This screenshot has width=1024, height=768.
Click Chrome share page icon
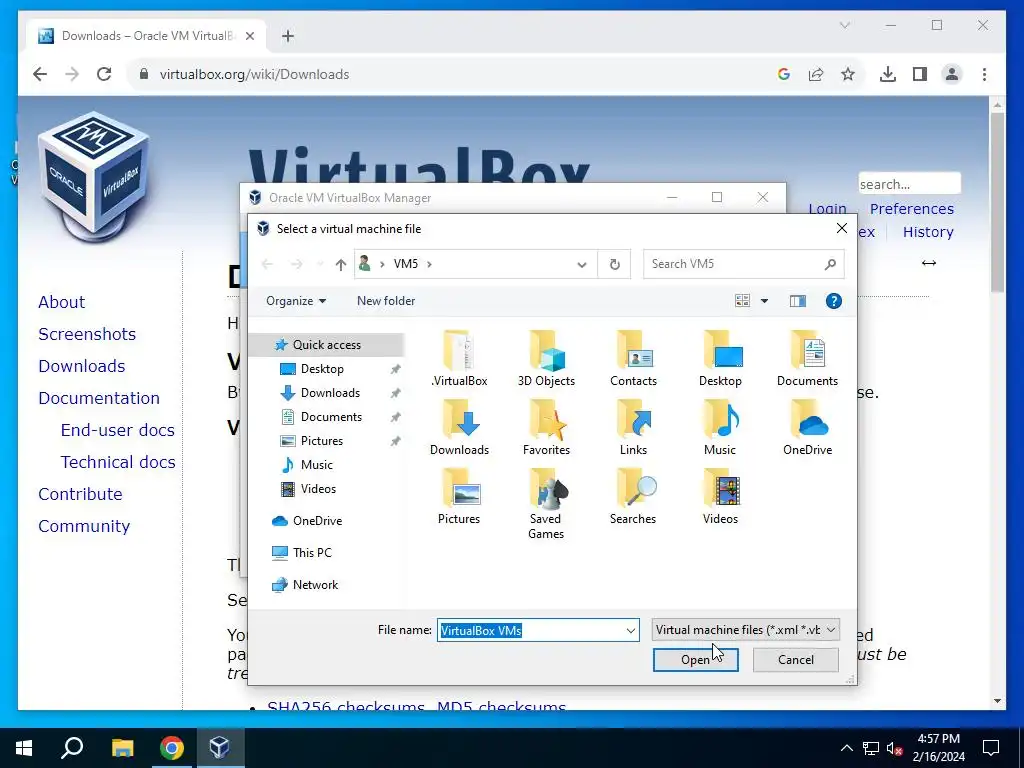click(x=816, y=74)
